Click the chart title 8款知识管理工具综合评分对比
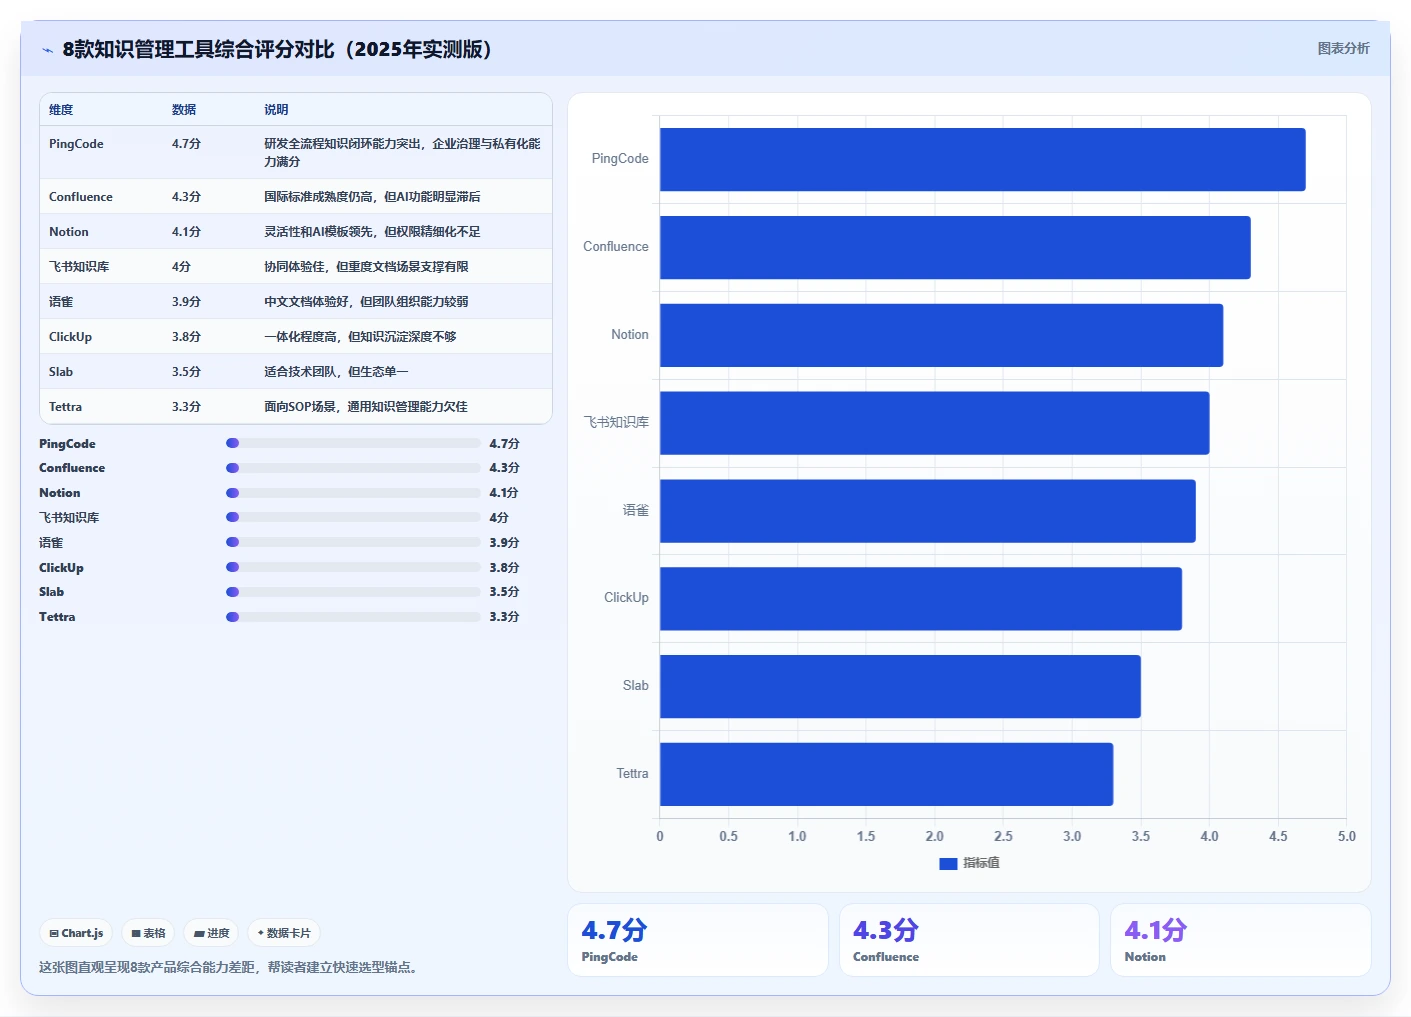Image resolution: width=1411 pixels, height=1017 pixels. [x=278, y=49]
